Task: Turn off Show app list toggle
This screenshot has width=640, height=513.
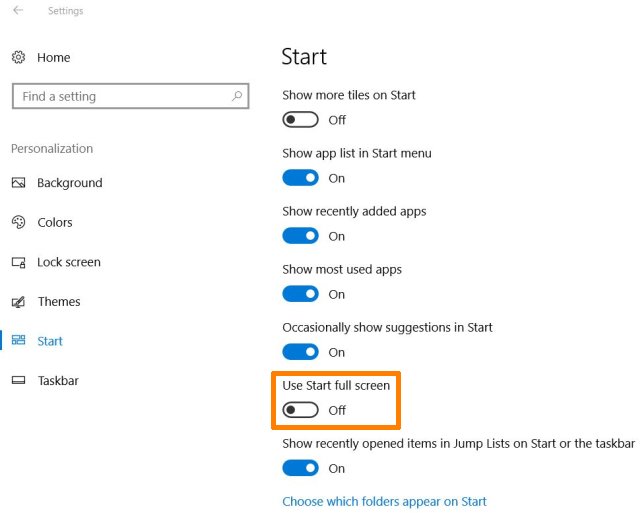Action: point(300,178)
